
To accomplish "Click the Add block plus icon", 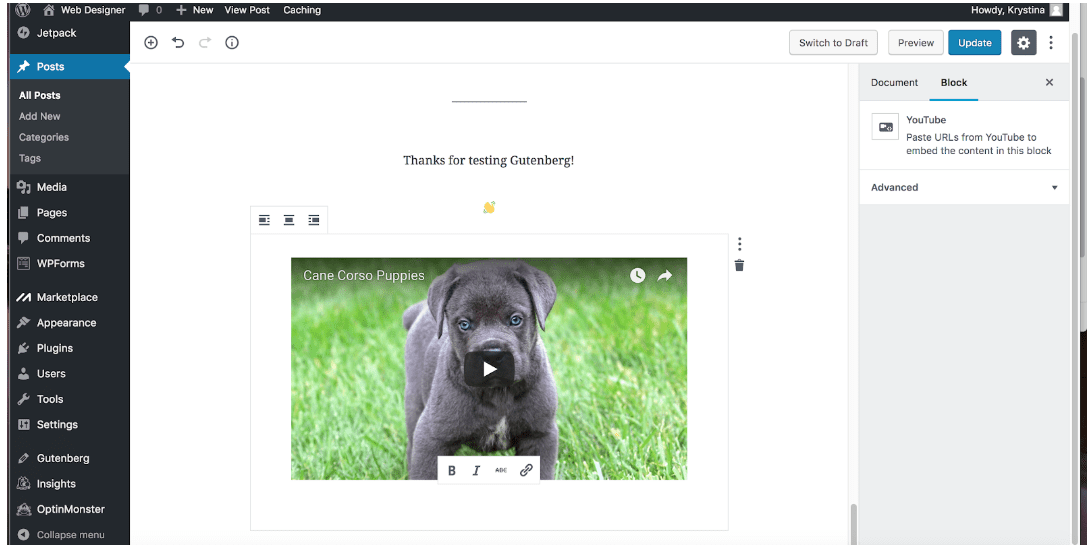I will (x=151, y=42).
